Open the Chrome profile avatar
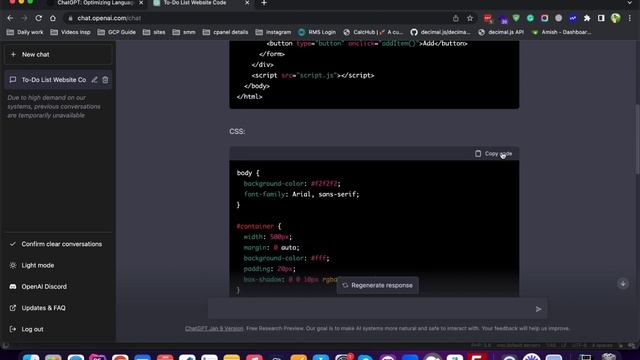Viewport: 640px width, 360px height. pyautogui.click(x=616, y=18)
